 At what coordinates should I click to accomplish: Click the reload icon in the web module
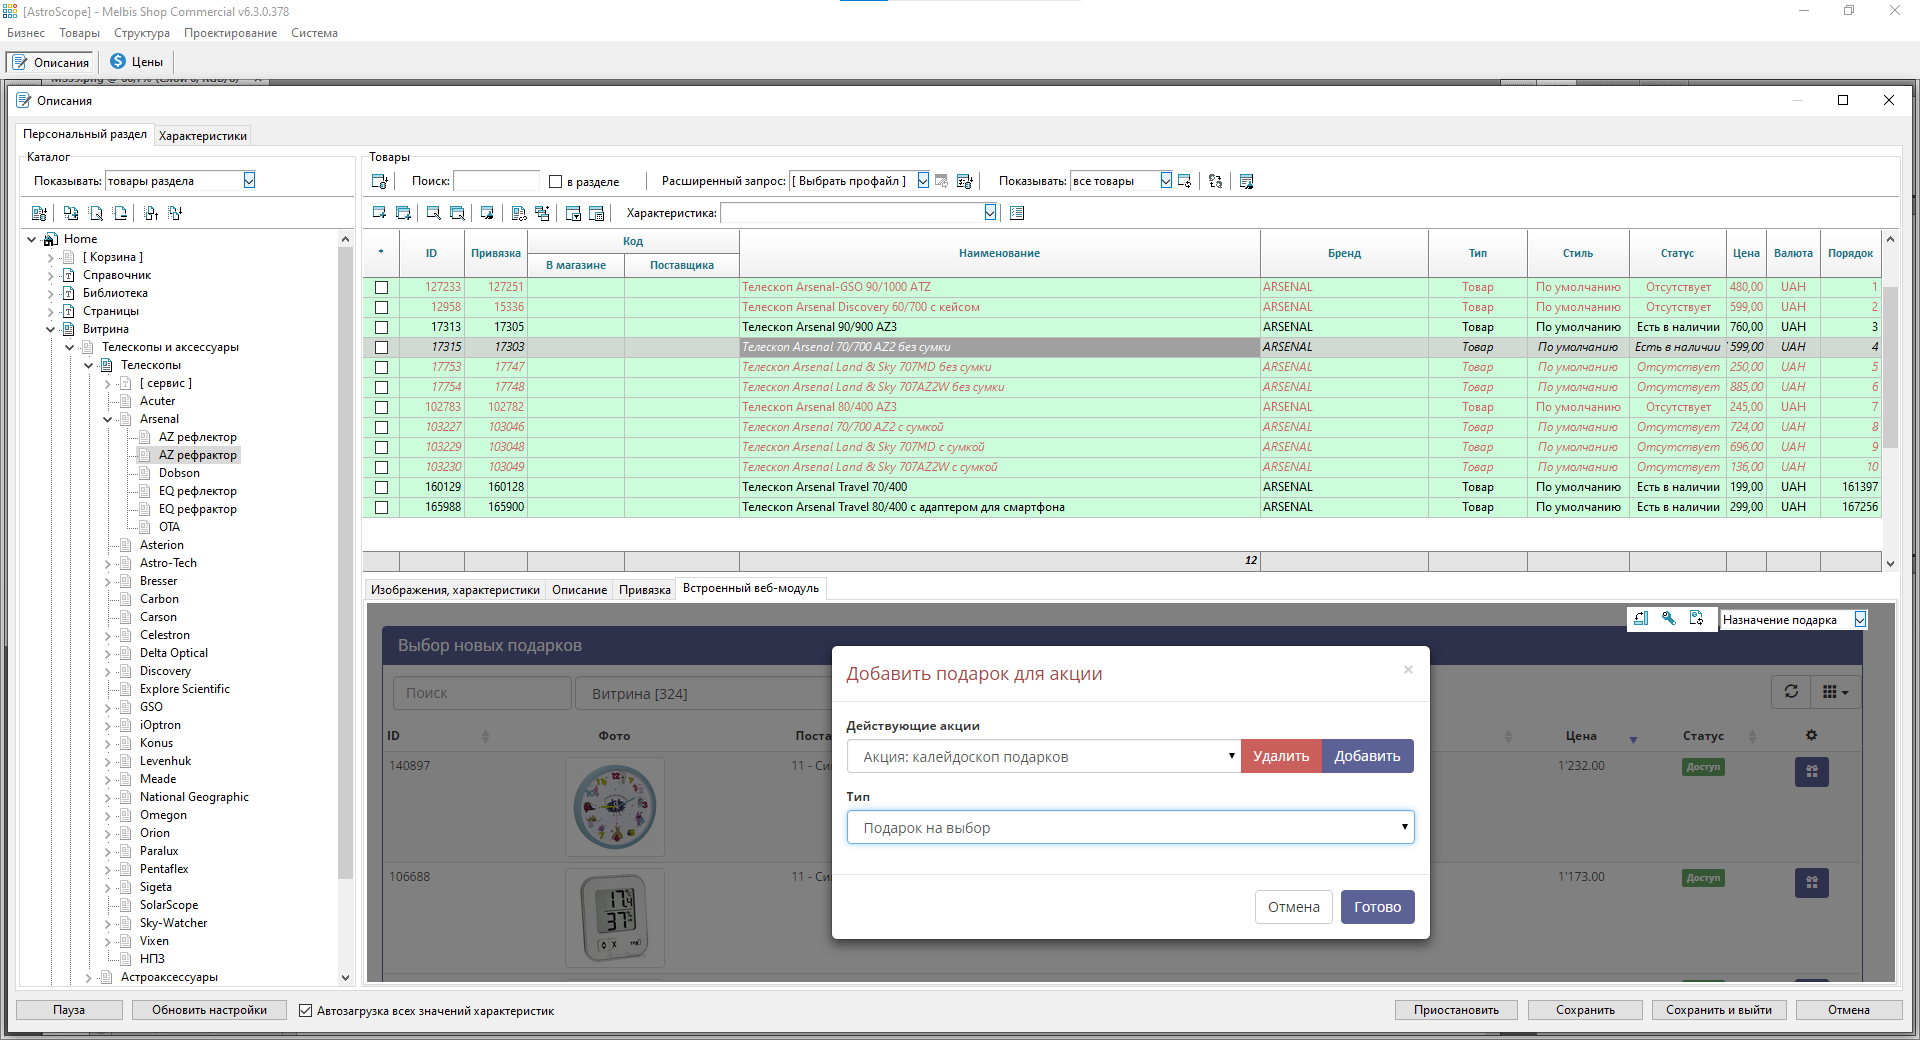tap(1791, 692)
